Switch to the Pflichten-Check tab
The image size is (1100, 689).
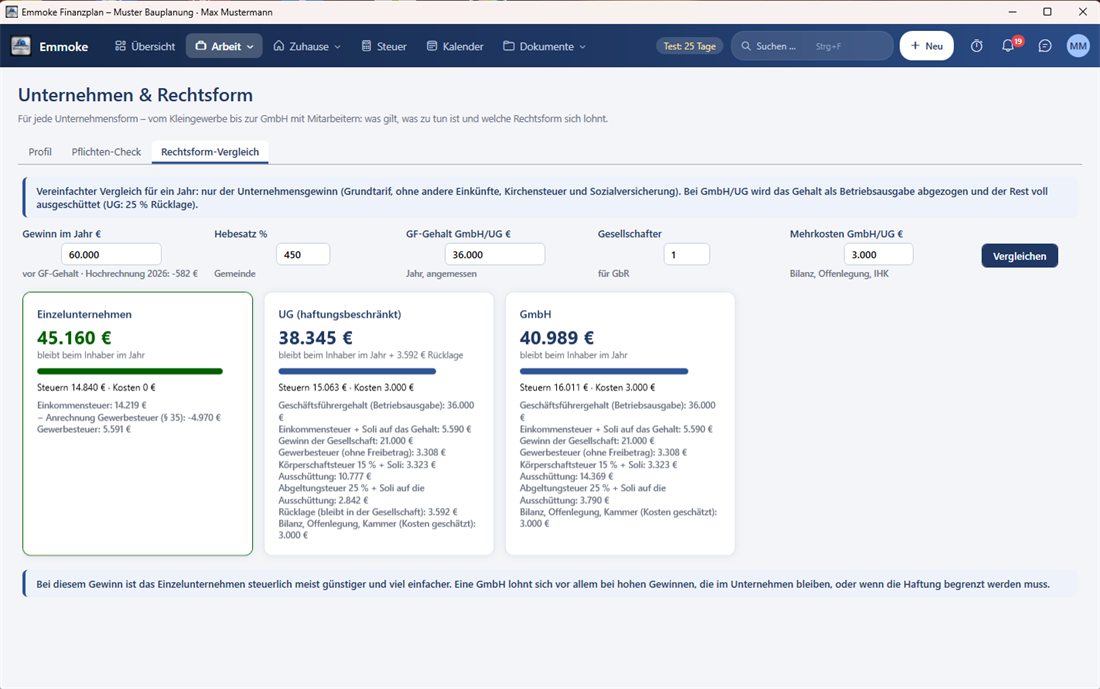coord(106,152)
